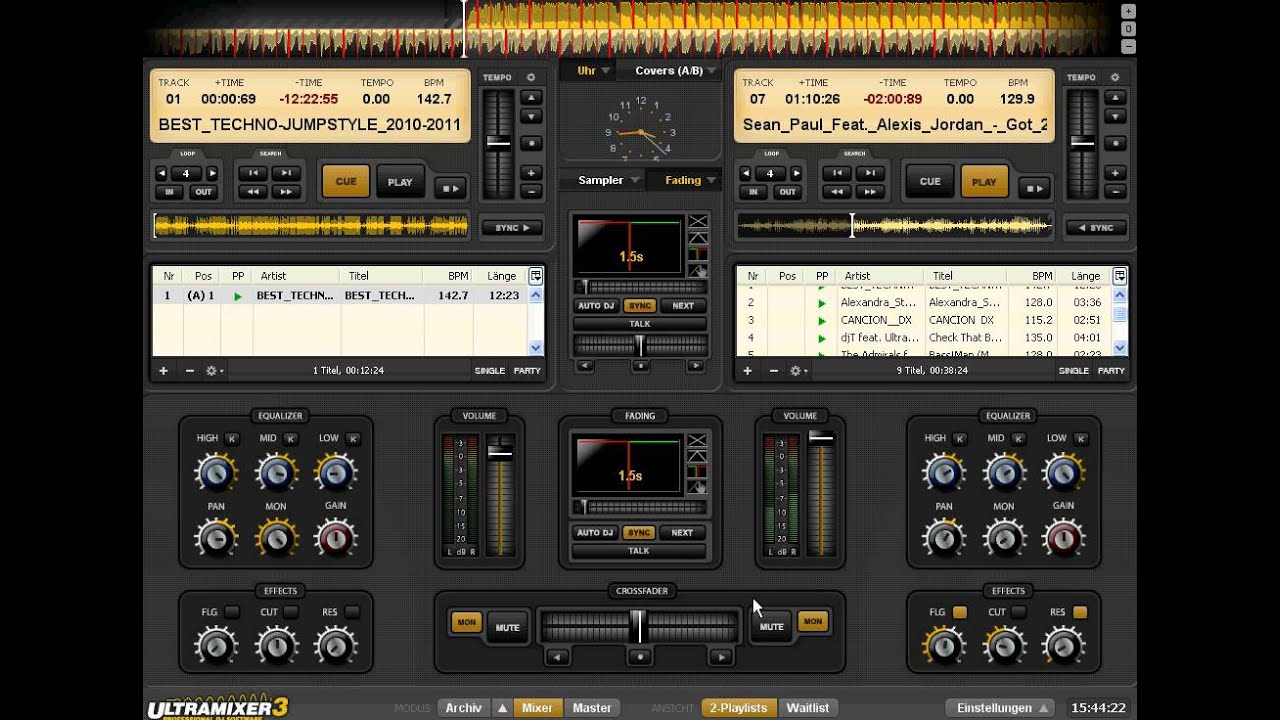
Task: Select 2-Playlists view
Action: tap(739, 708)
